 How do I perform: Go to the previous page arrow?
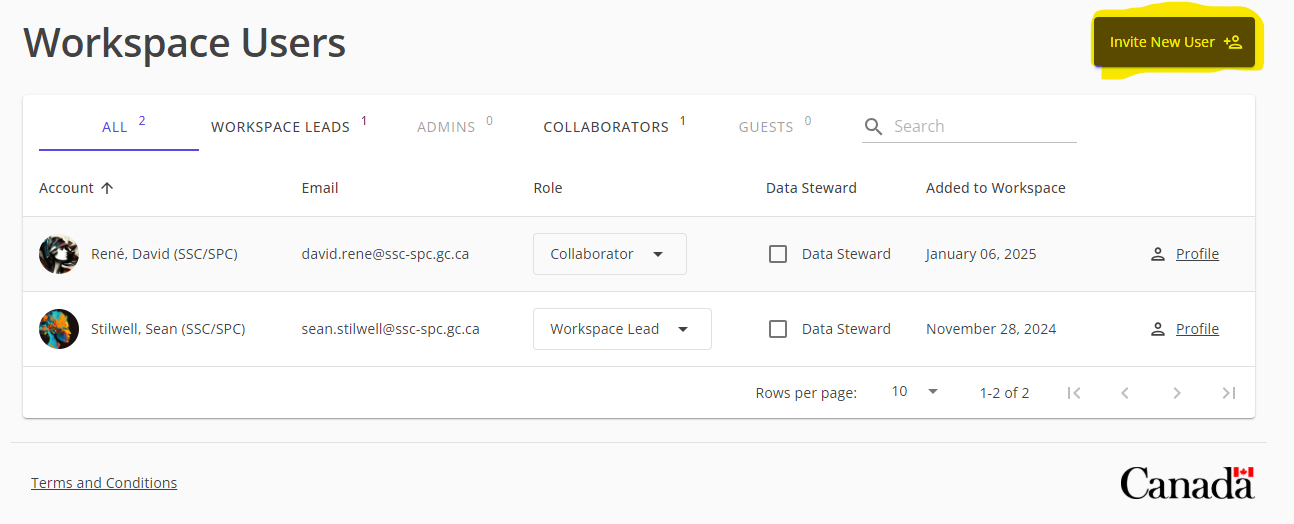1125,393
